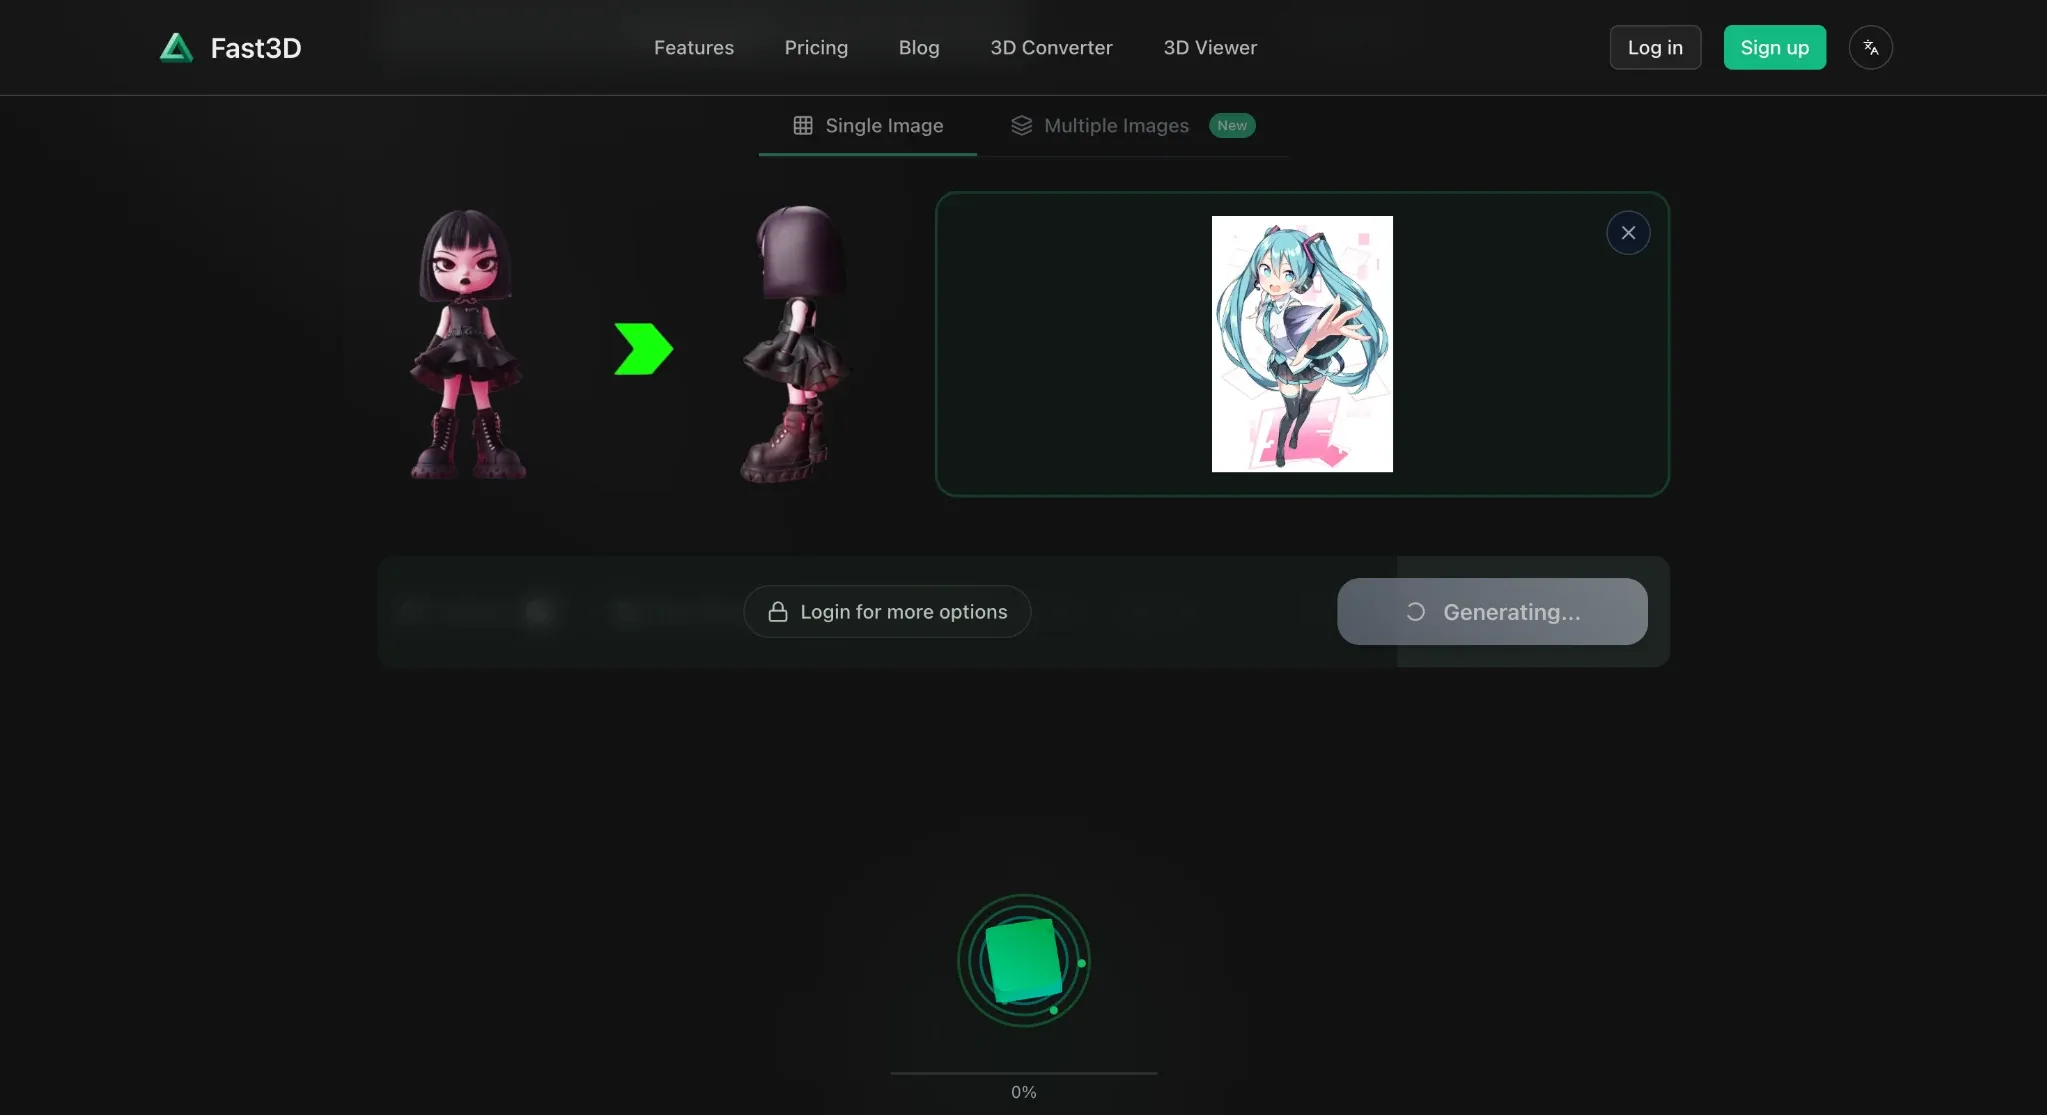Image resolution: width=2047 pixels, height=1115 pixels.
Task: Click the Fast3D triangle logo icon
Action: 176,48
